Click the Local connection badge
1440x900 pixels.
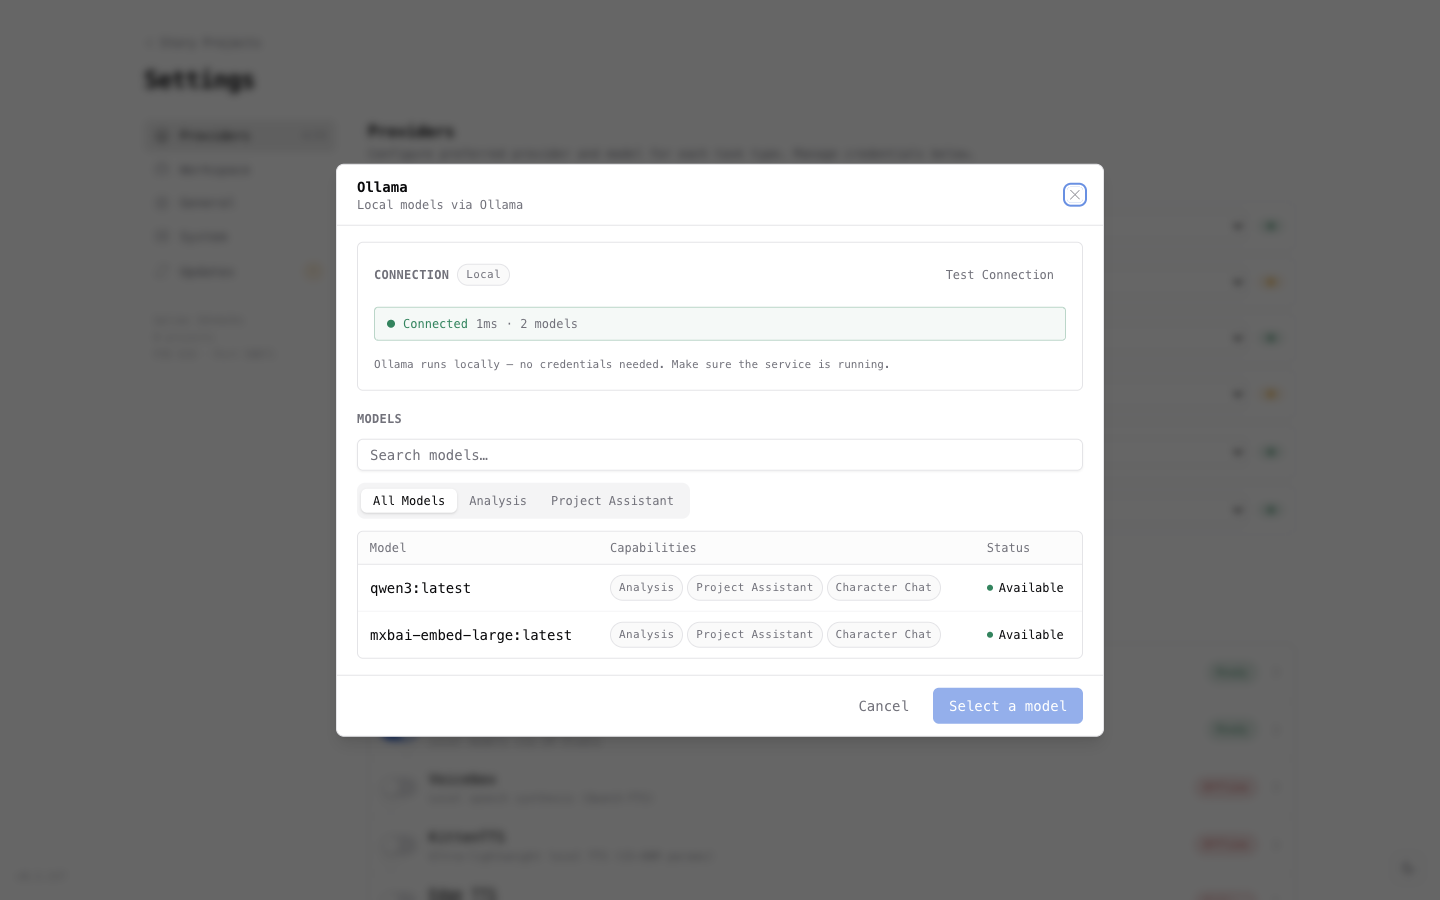[483, 274]
